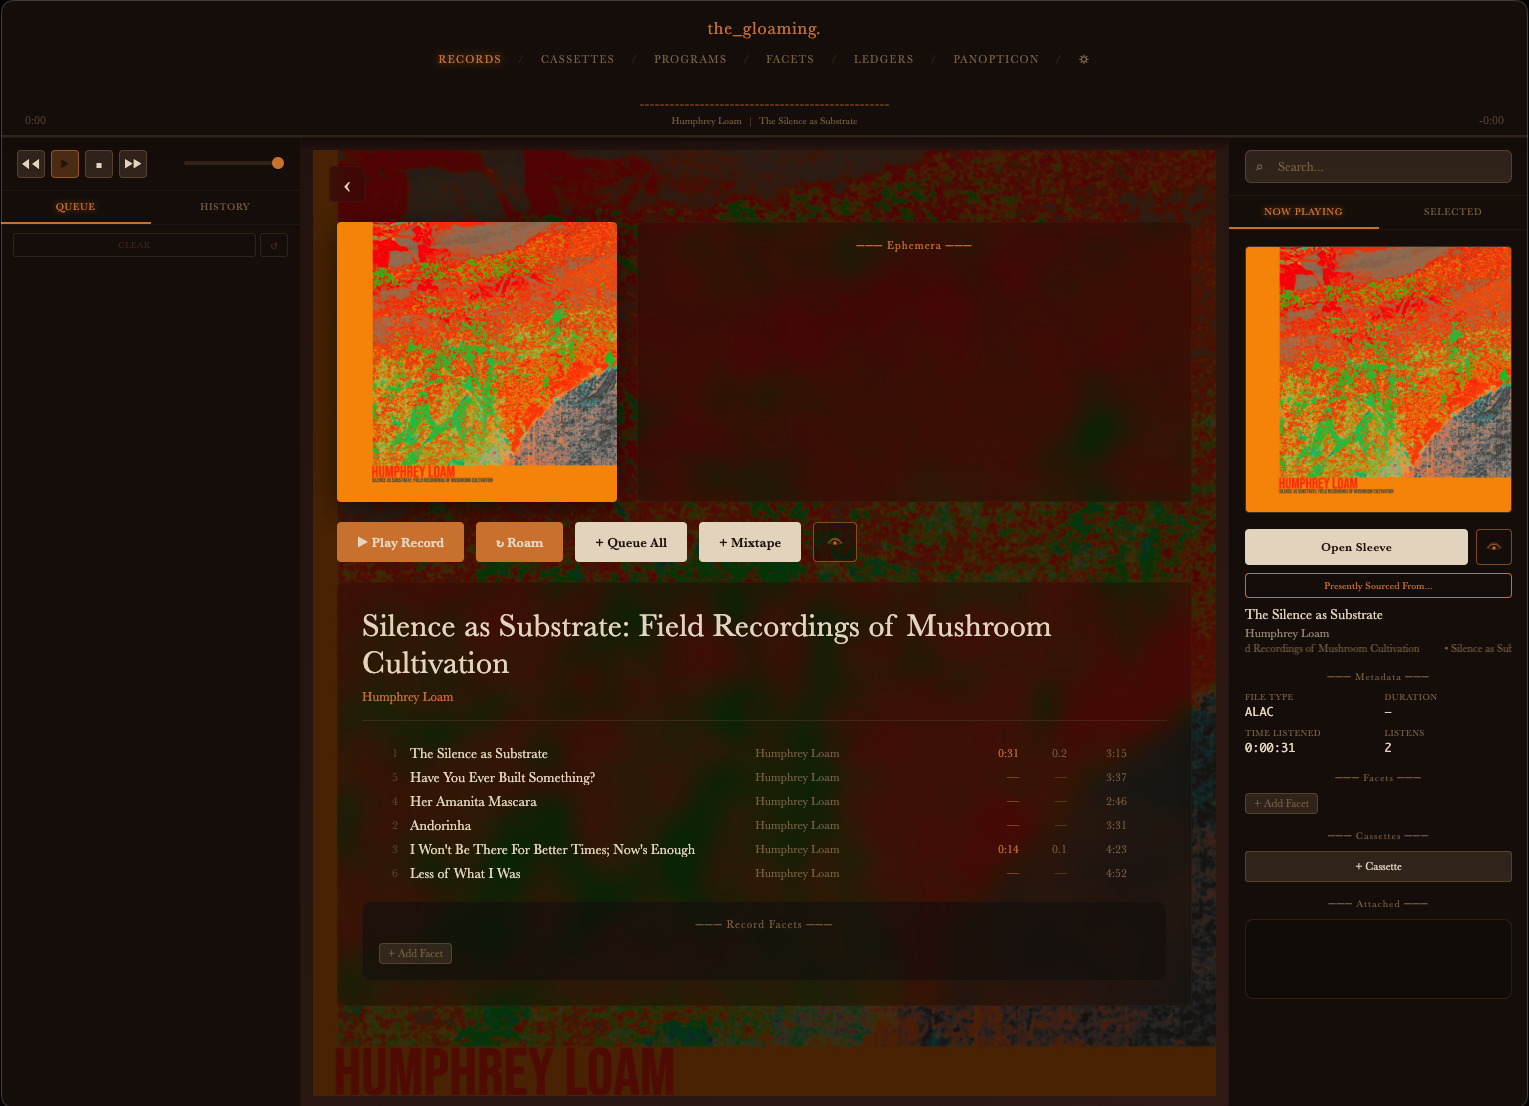Select the track Her Amanita Mascara

coord(473,801)
